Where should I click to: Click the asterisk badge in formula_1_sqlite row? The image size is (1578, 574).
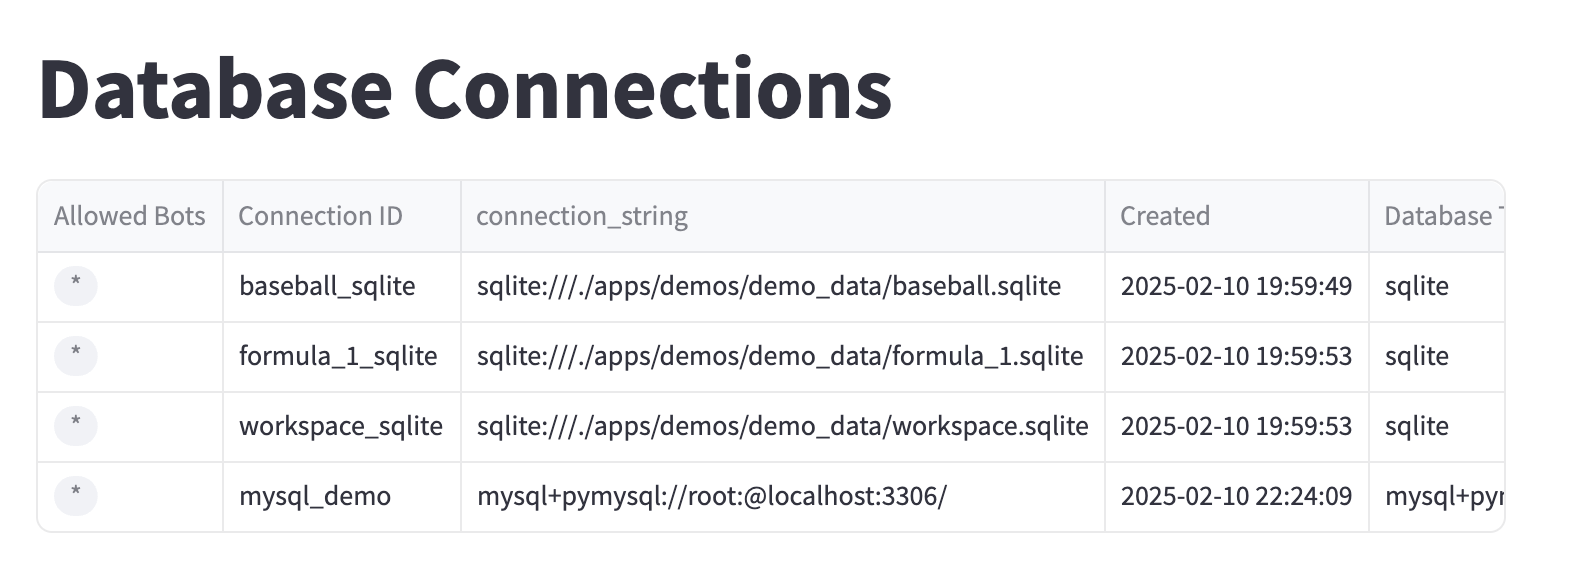tap(76, 356)
